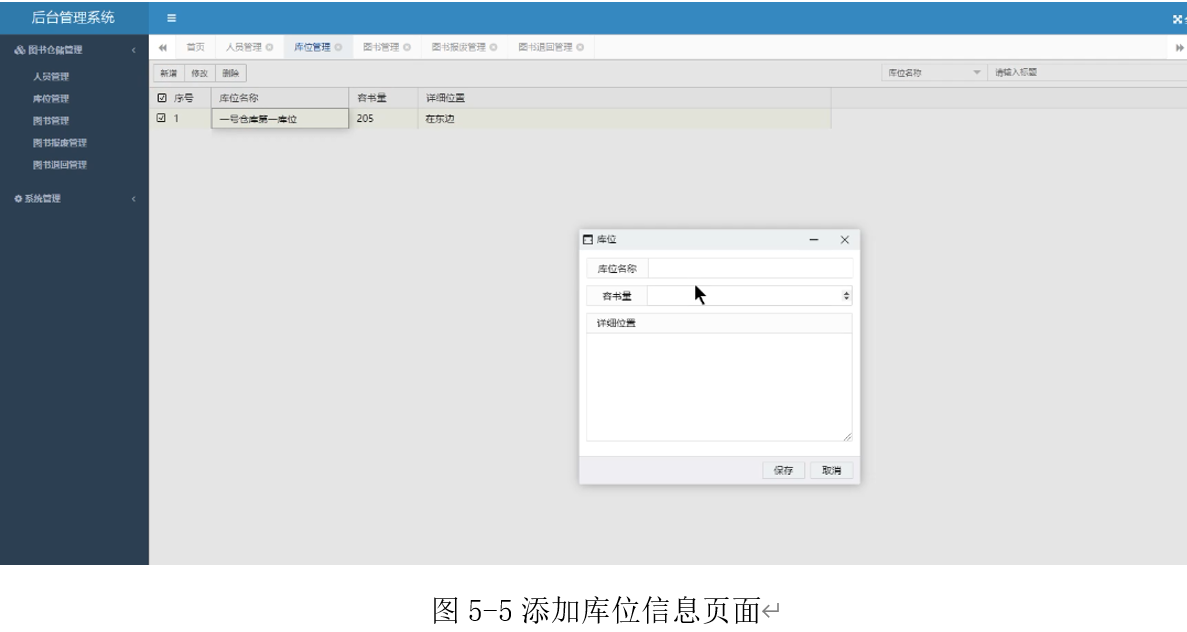Increment 容书量 using the spinner up arrow

click(x=846, y=291)
